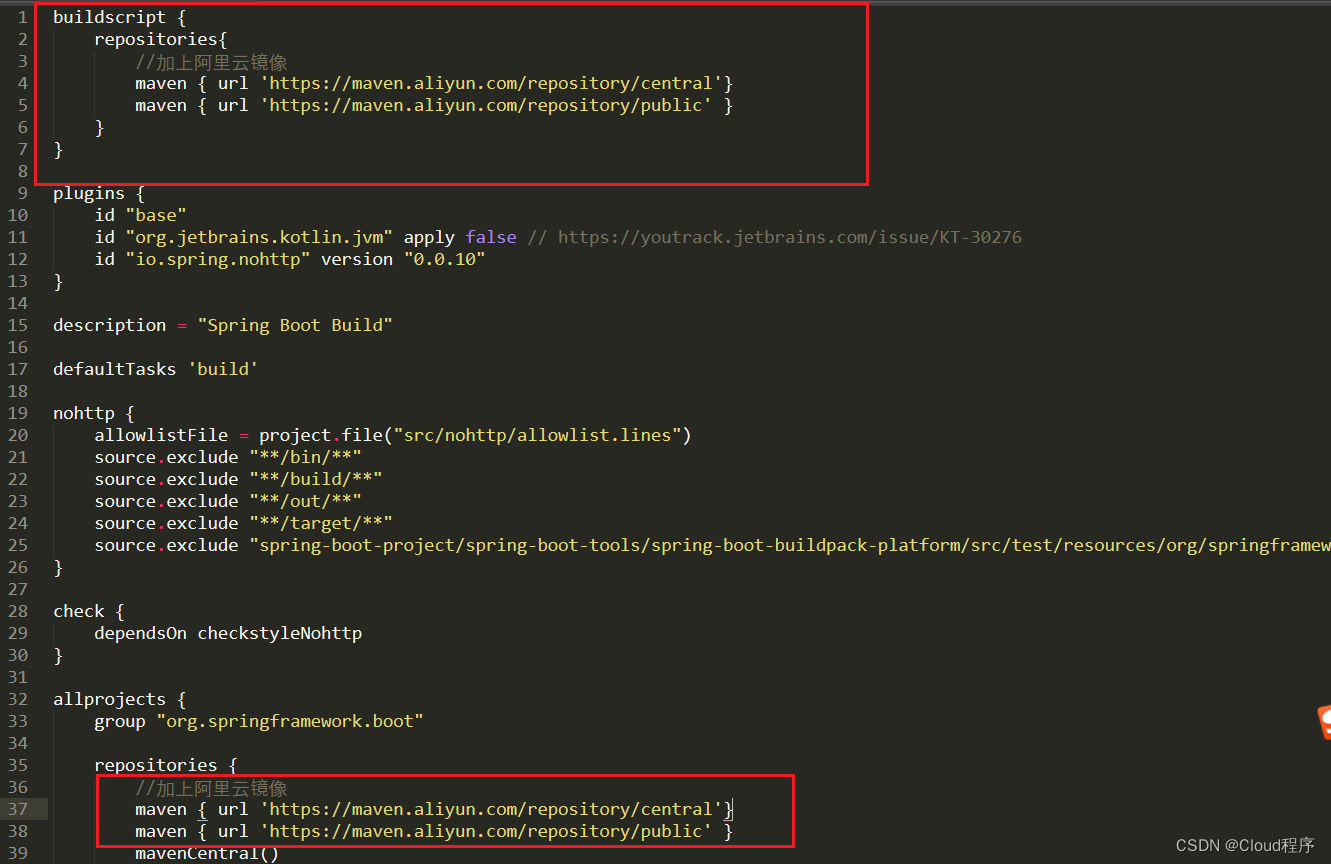Click the 'false' keyword on line 11
Viewport: 1331px width, 864px height.
pyautogui.click(x=491, y=237)
